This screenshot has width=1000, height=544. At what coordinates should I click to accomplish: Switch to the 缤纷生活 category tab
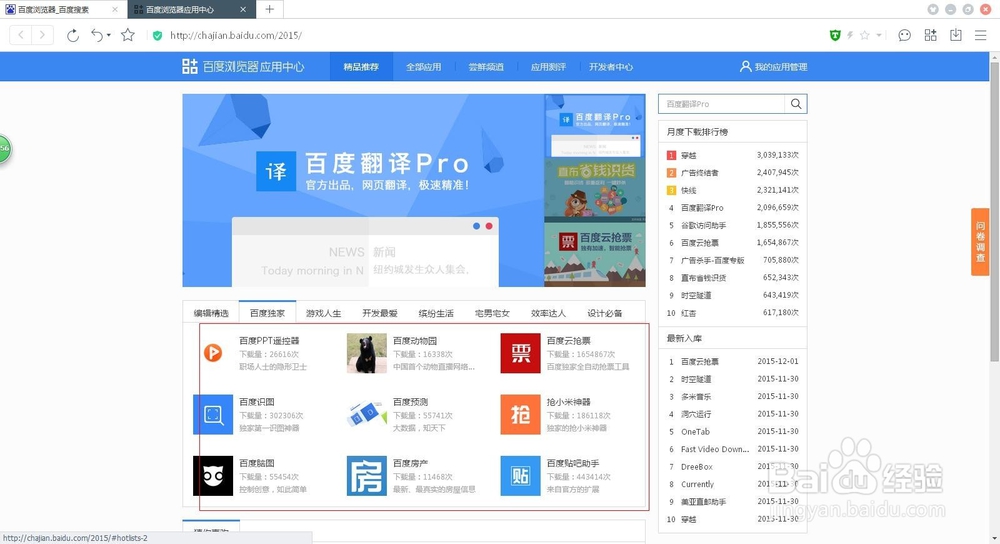pyautogui.click(x=436, y=313)
